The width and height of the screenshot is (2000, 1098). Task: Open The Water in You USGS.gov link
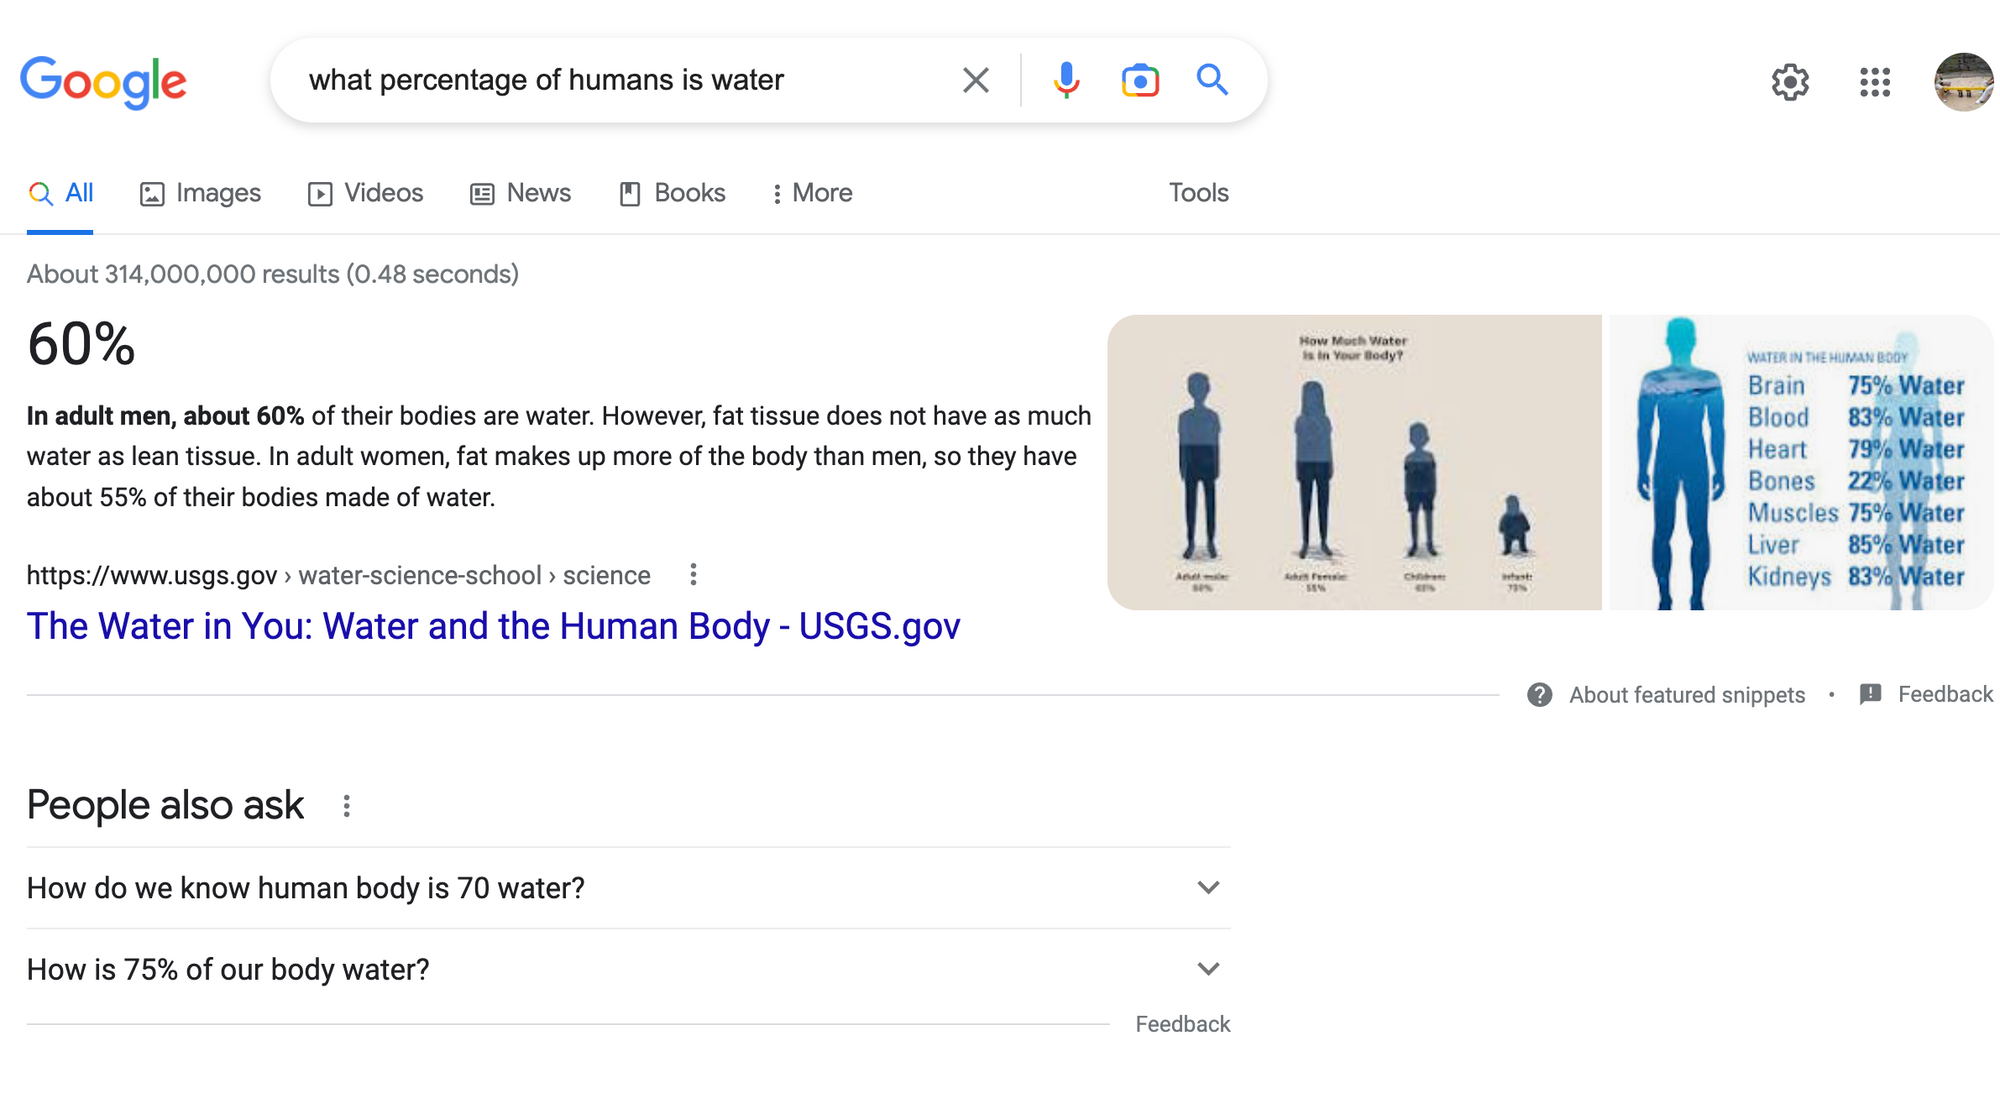coord(493,626)
